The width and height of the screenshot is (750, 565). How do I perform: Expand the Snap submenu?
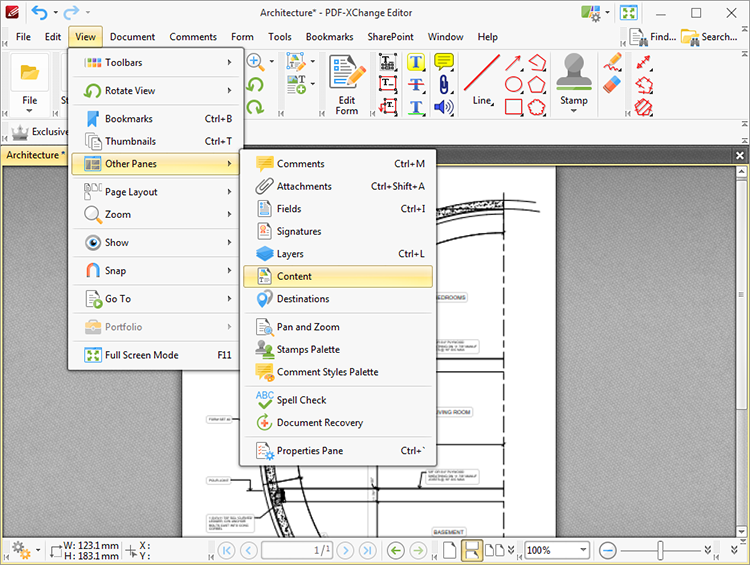point(155,271)
